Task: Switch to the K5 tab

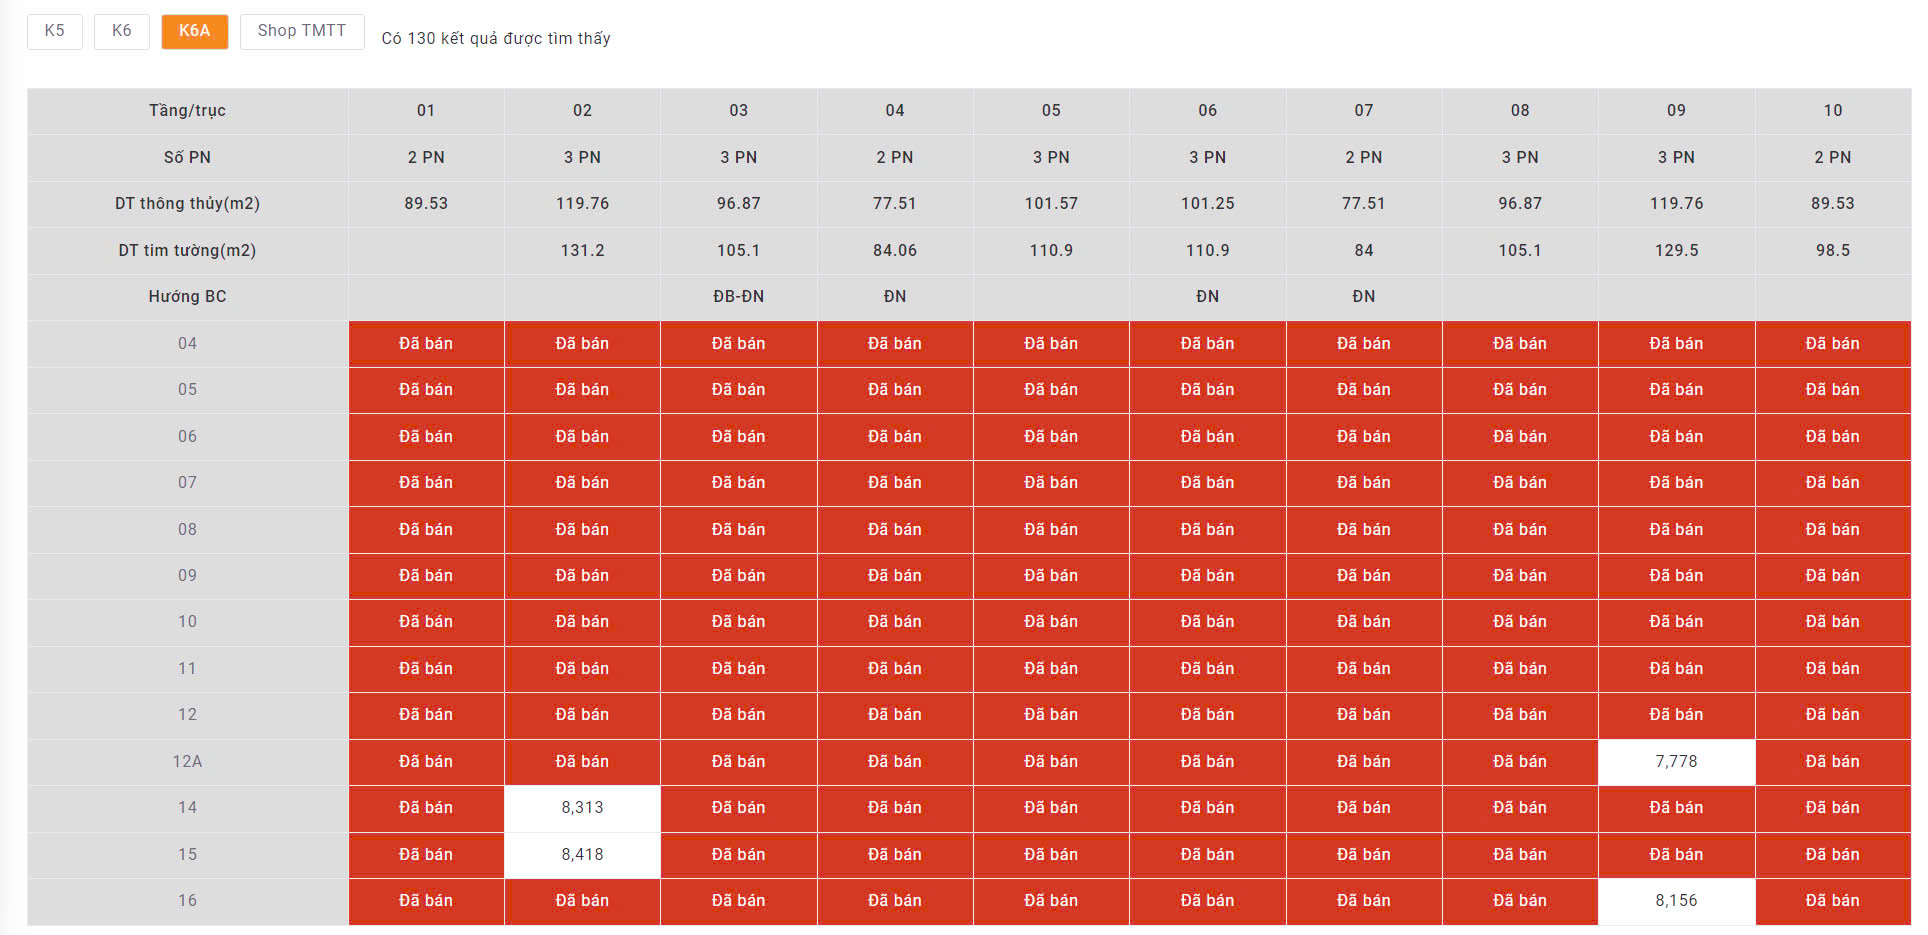Action: (x=54, y=31)
